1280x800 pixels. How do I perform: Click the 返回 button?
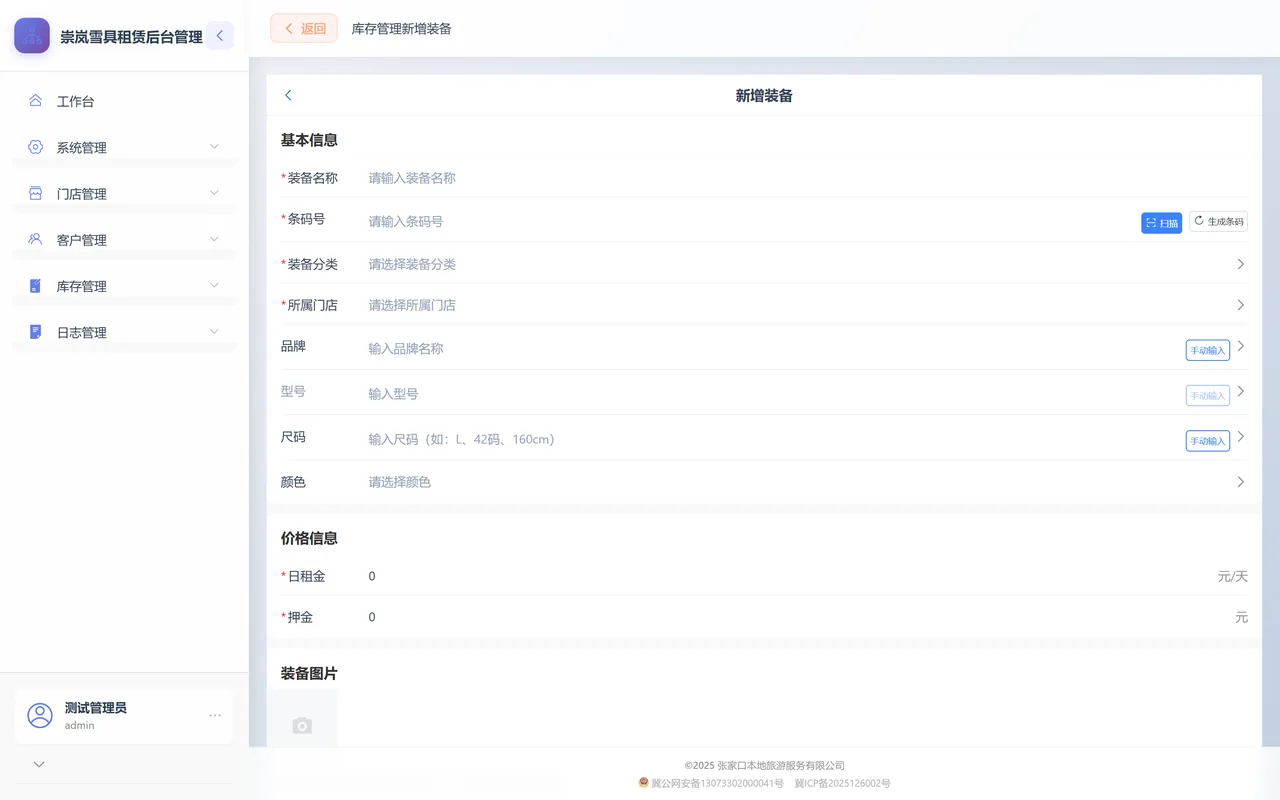coord(304,29)
